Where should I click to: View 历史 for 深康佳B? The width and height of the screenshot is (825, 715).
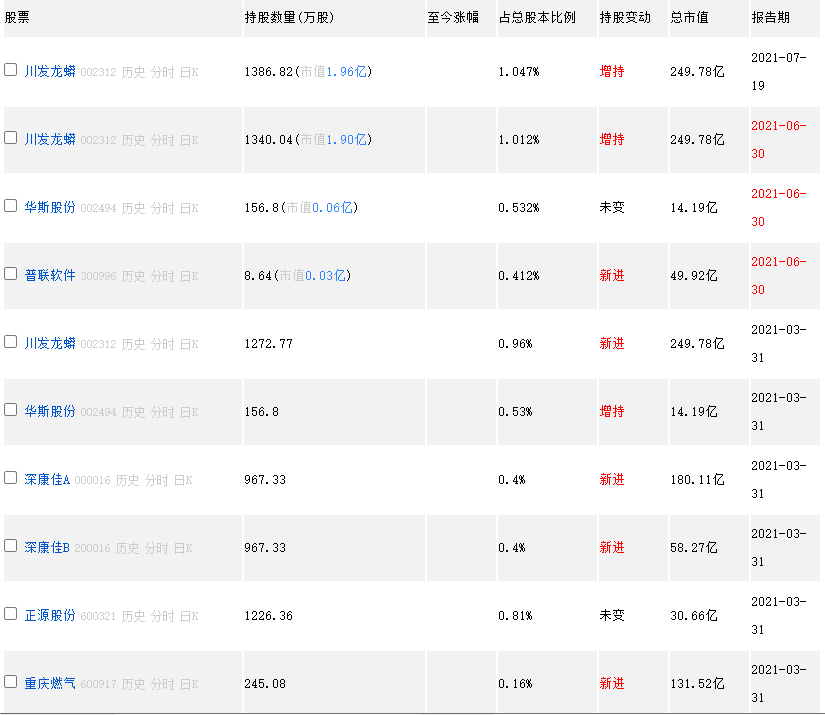(127, 548)
